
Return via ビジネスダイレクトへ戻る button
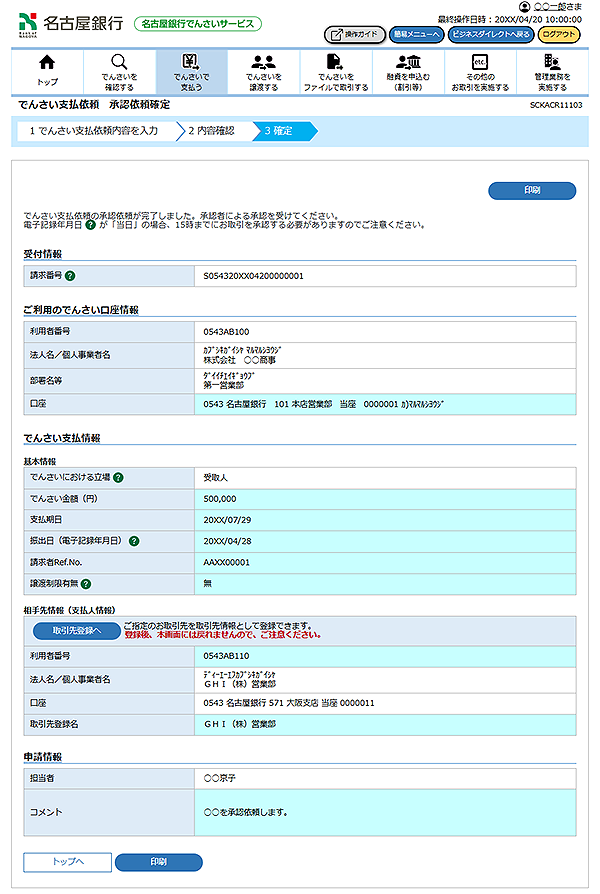coord(491,34)
